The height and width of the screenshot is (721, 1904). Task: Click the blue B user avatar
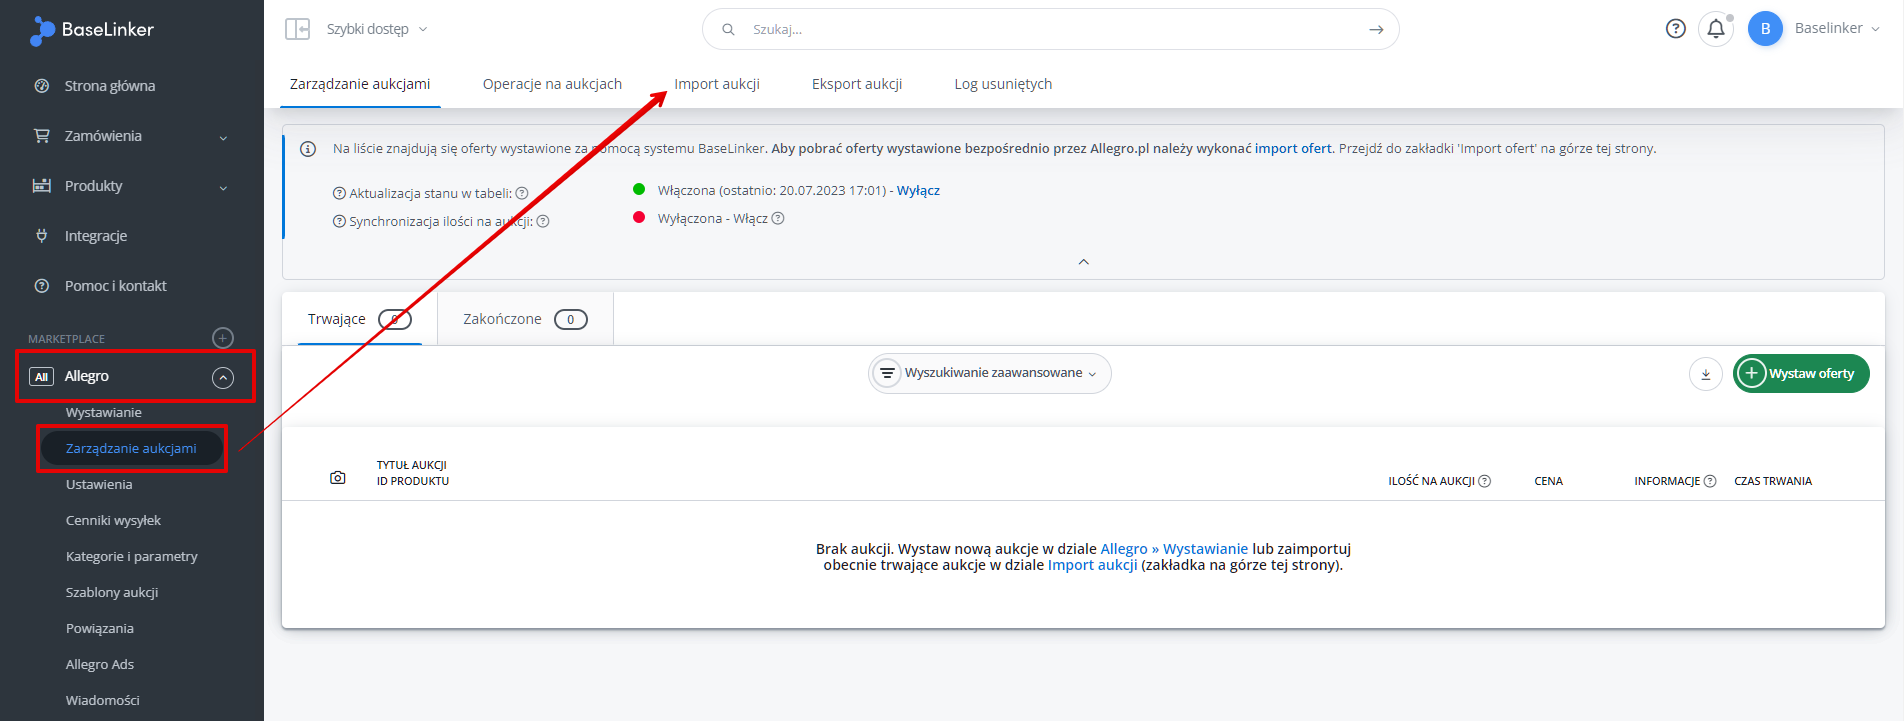1765,29
